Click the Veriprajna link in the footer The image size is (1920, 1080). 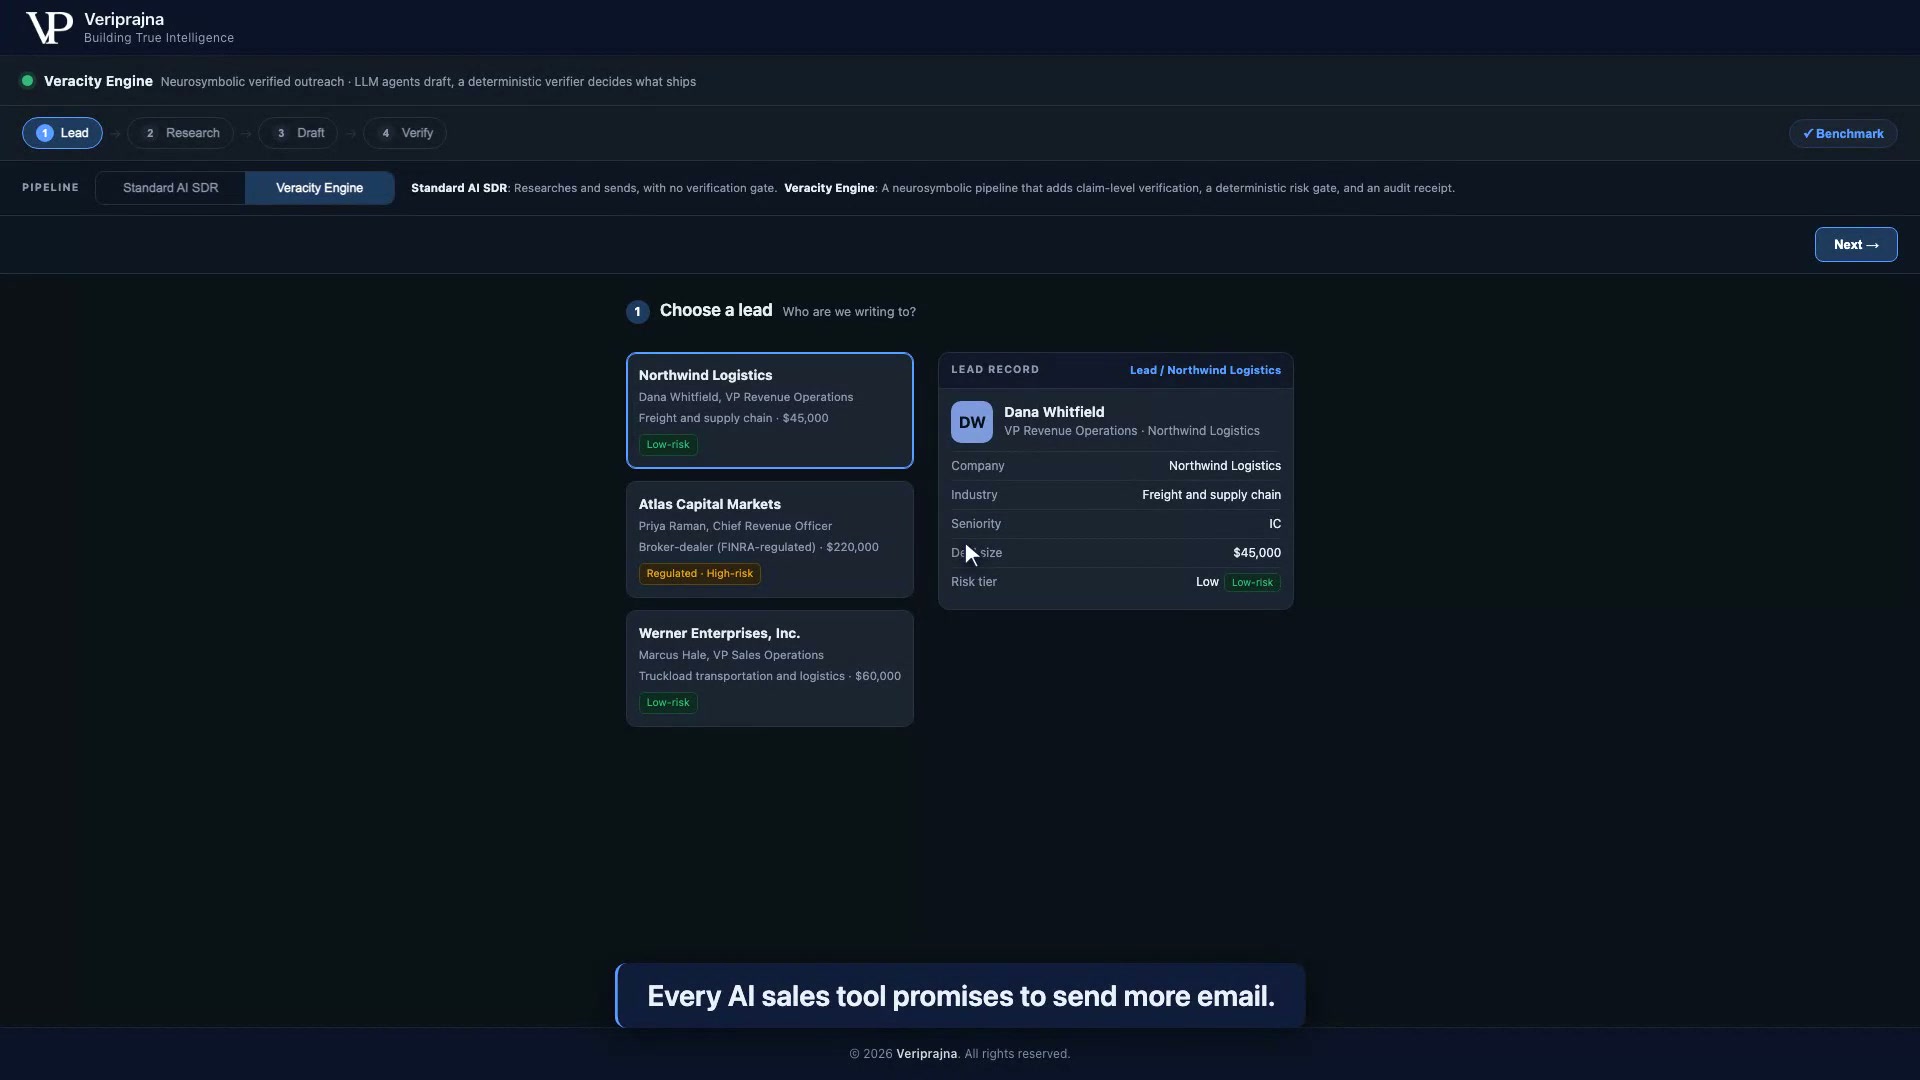coord(926,1054)
